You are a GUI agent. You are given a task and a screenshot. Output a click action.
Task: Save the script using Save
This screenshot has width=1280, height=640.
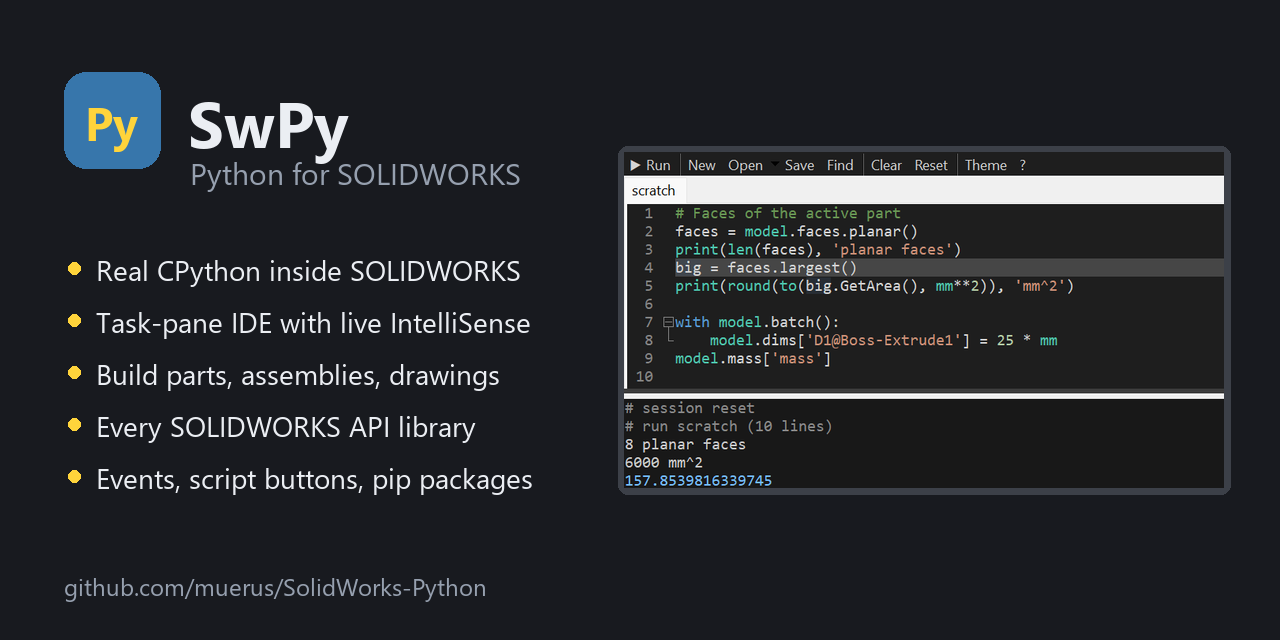[799, 165]
